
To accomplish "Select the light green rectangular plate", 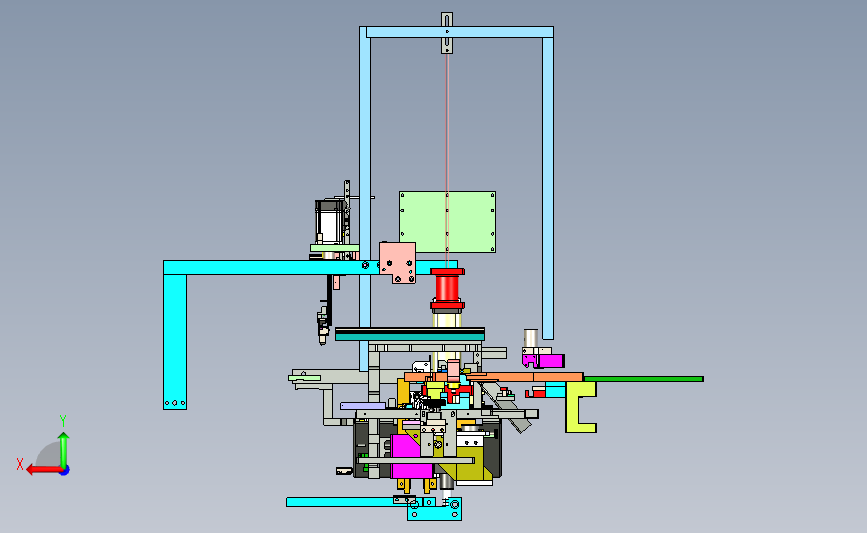I will point(447,222).
